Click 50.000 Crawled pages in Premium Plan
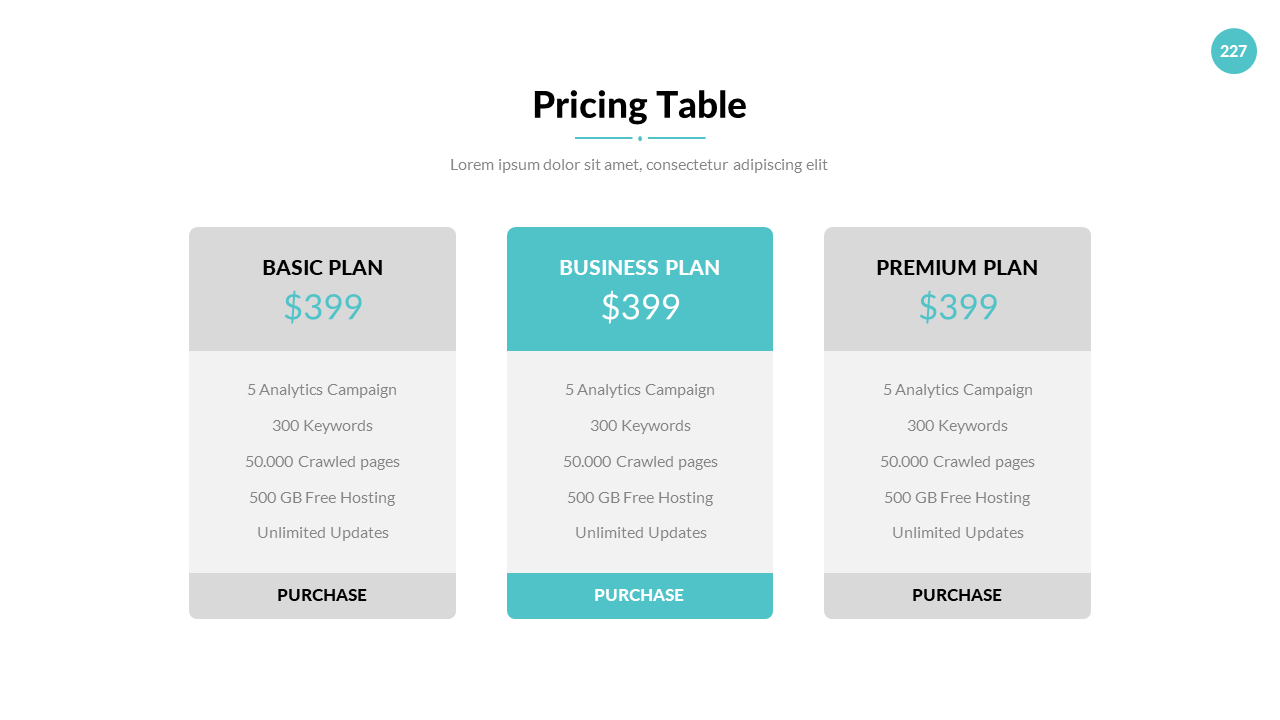The height and width of the screenshot is (720, 1280). pos(957,462)
